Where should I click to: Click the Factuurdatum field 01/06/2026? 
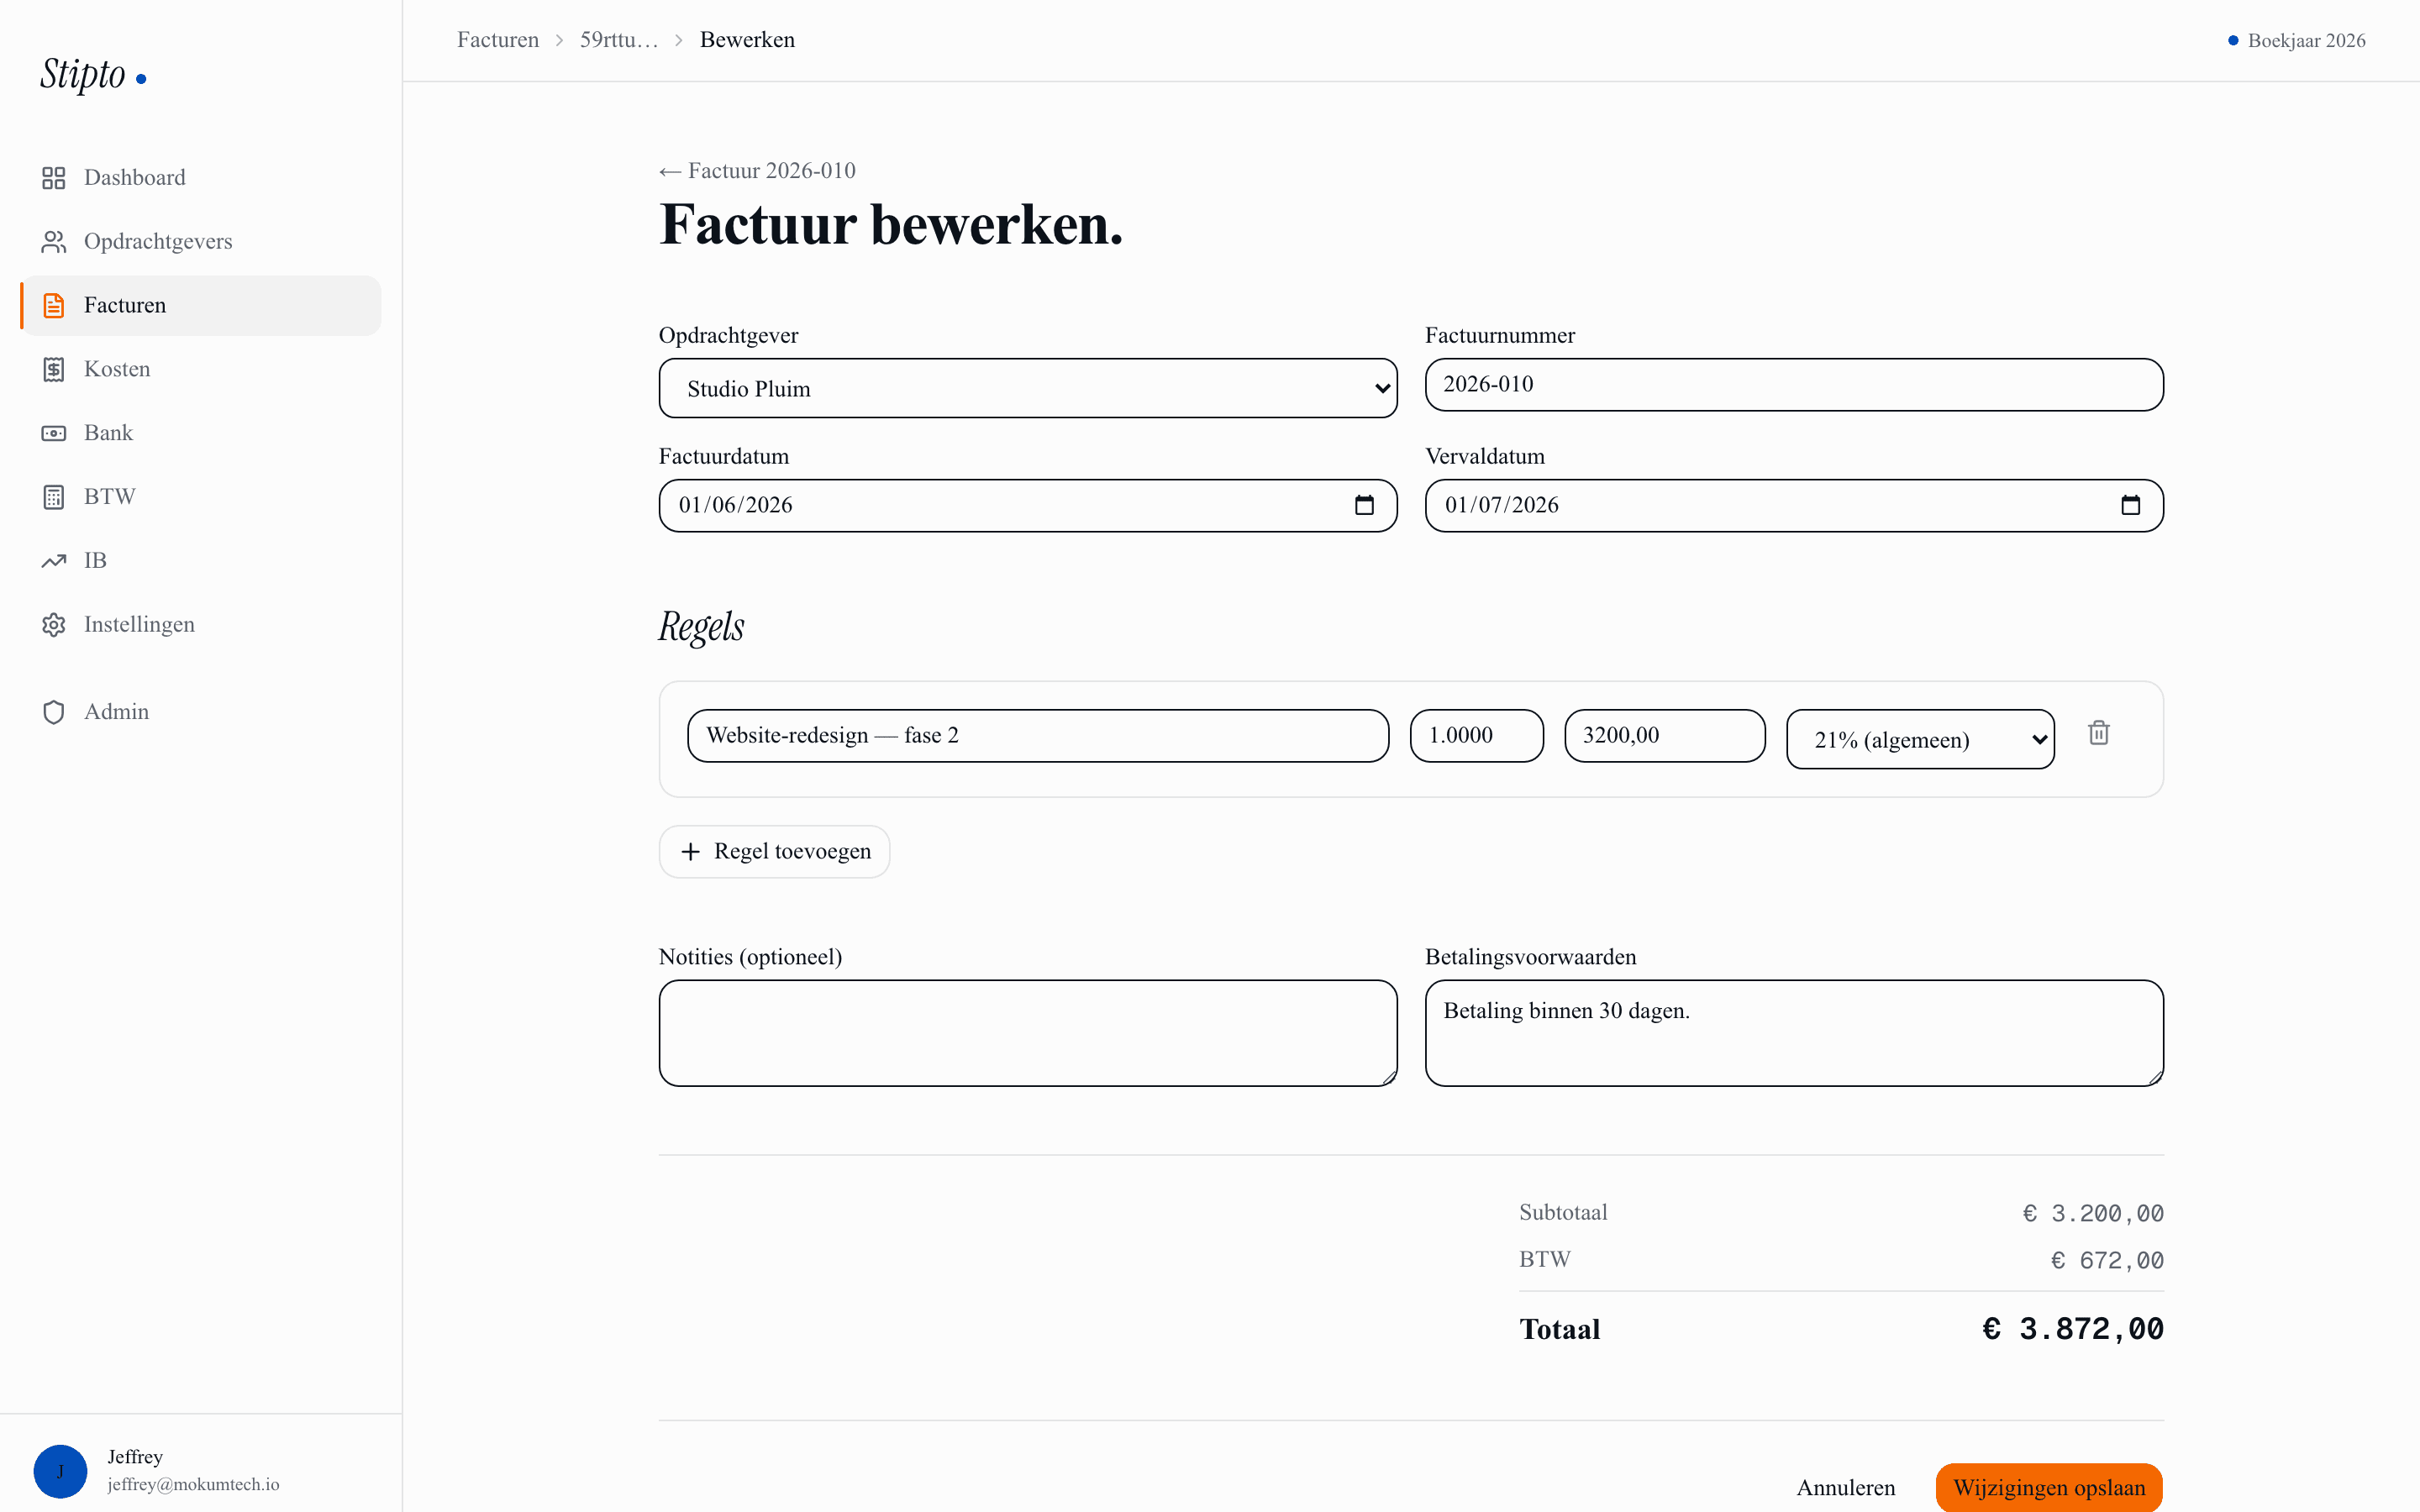1028,505
